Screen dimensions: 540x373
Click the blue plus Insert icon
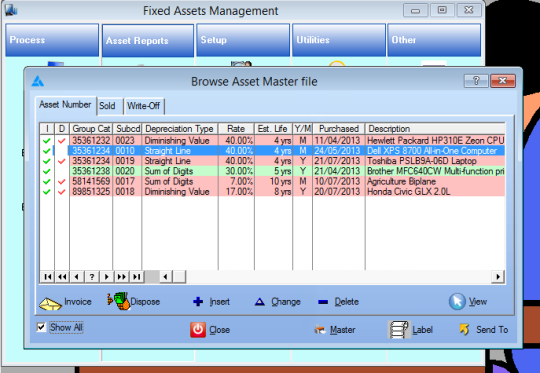click(198, 302)
